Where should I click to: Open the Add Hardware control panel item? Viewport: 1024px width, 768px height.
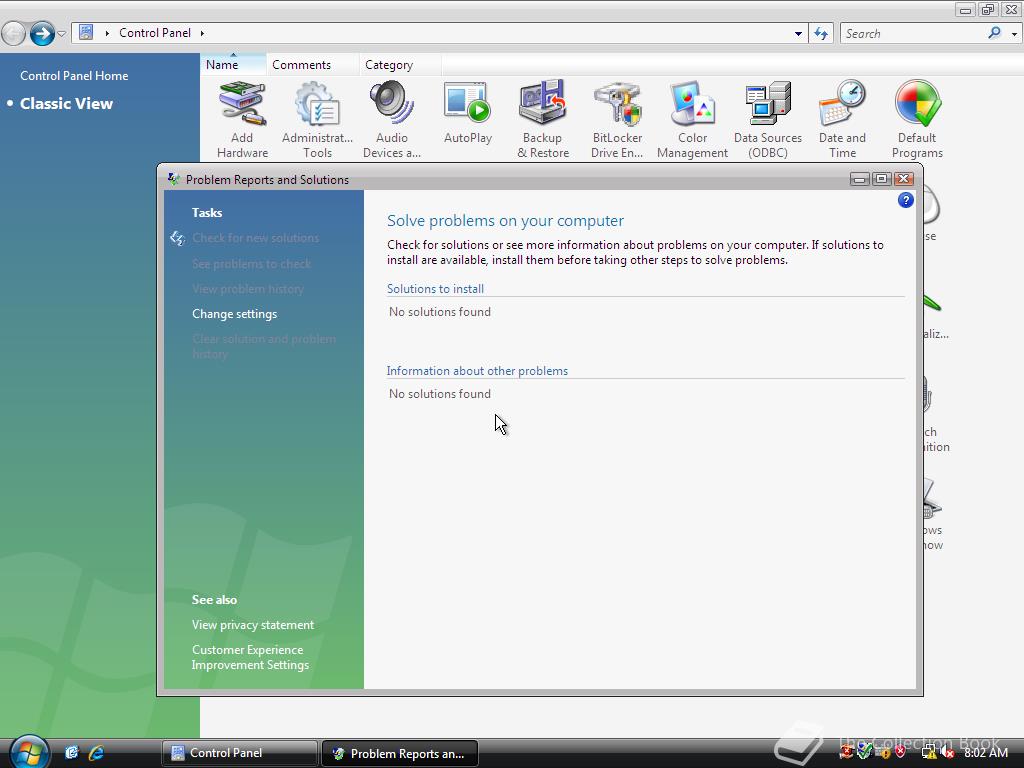click(242, 120)
